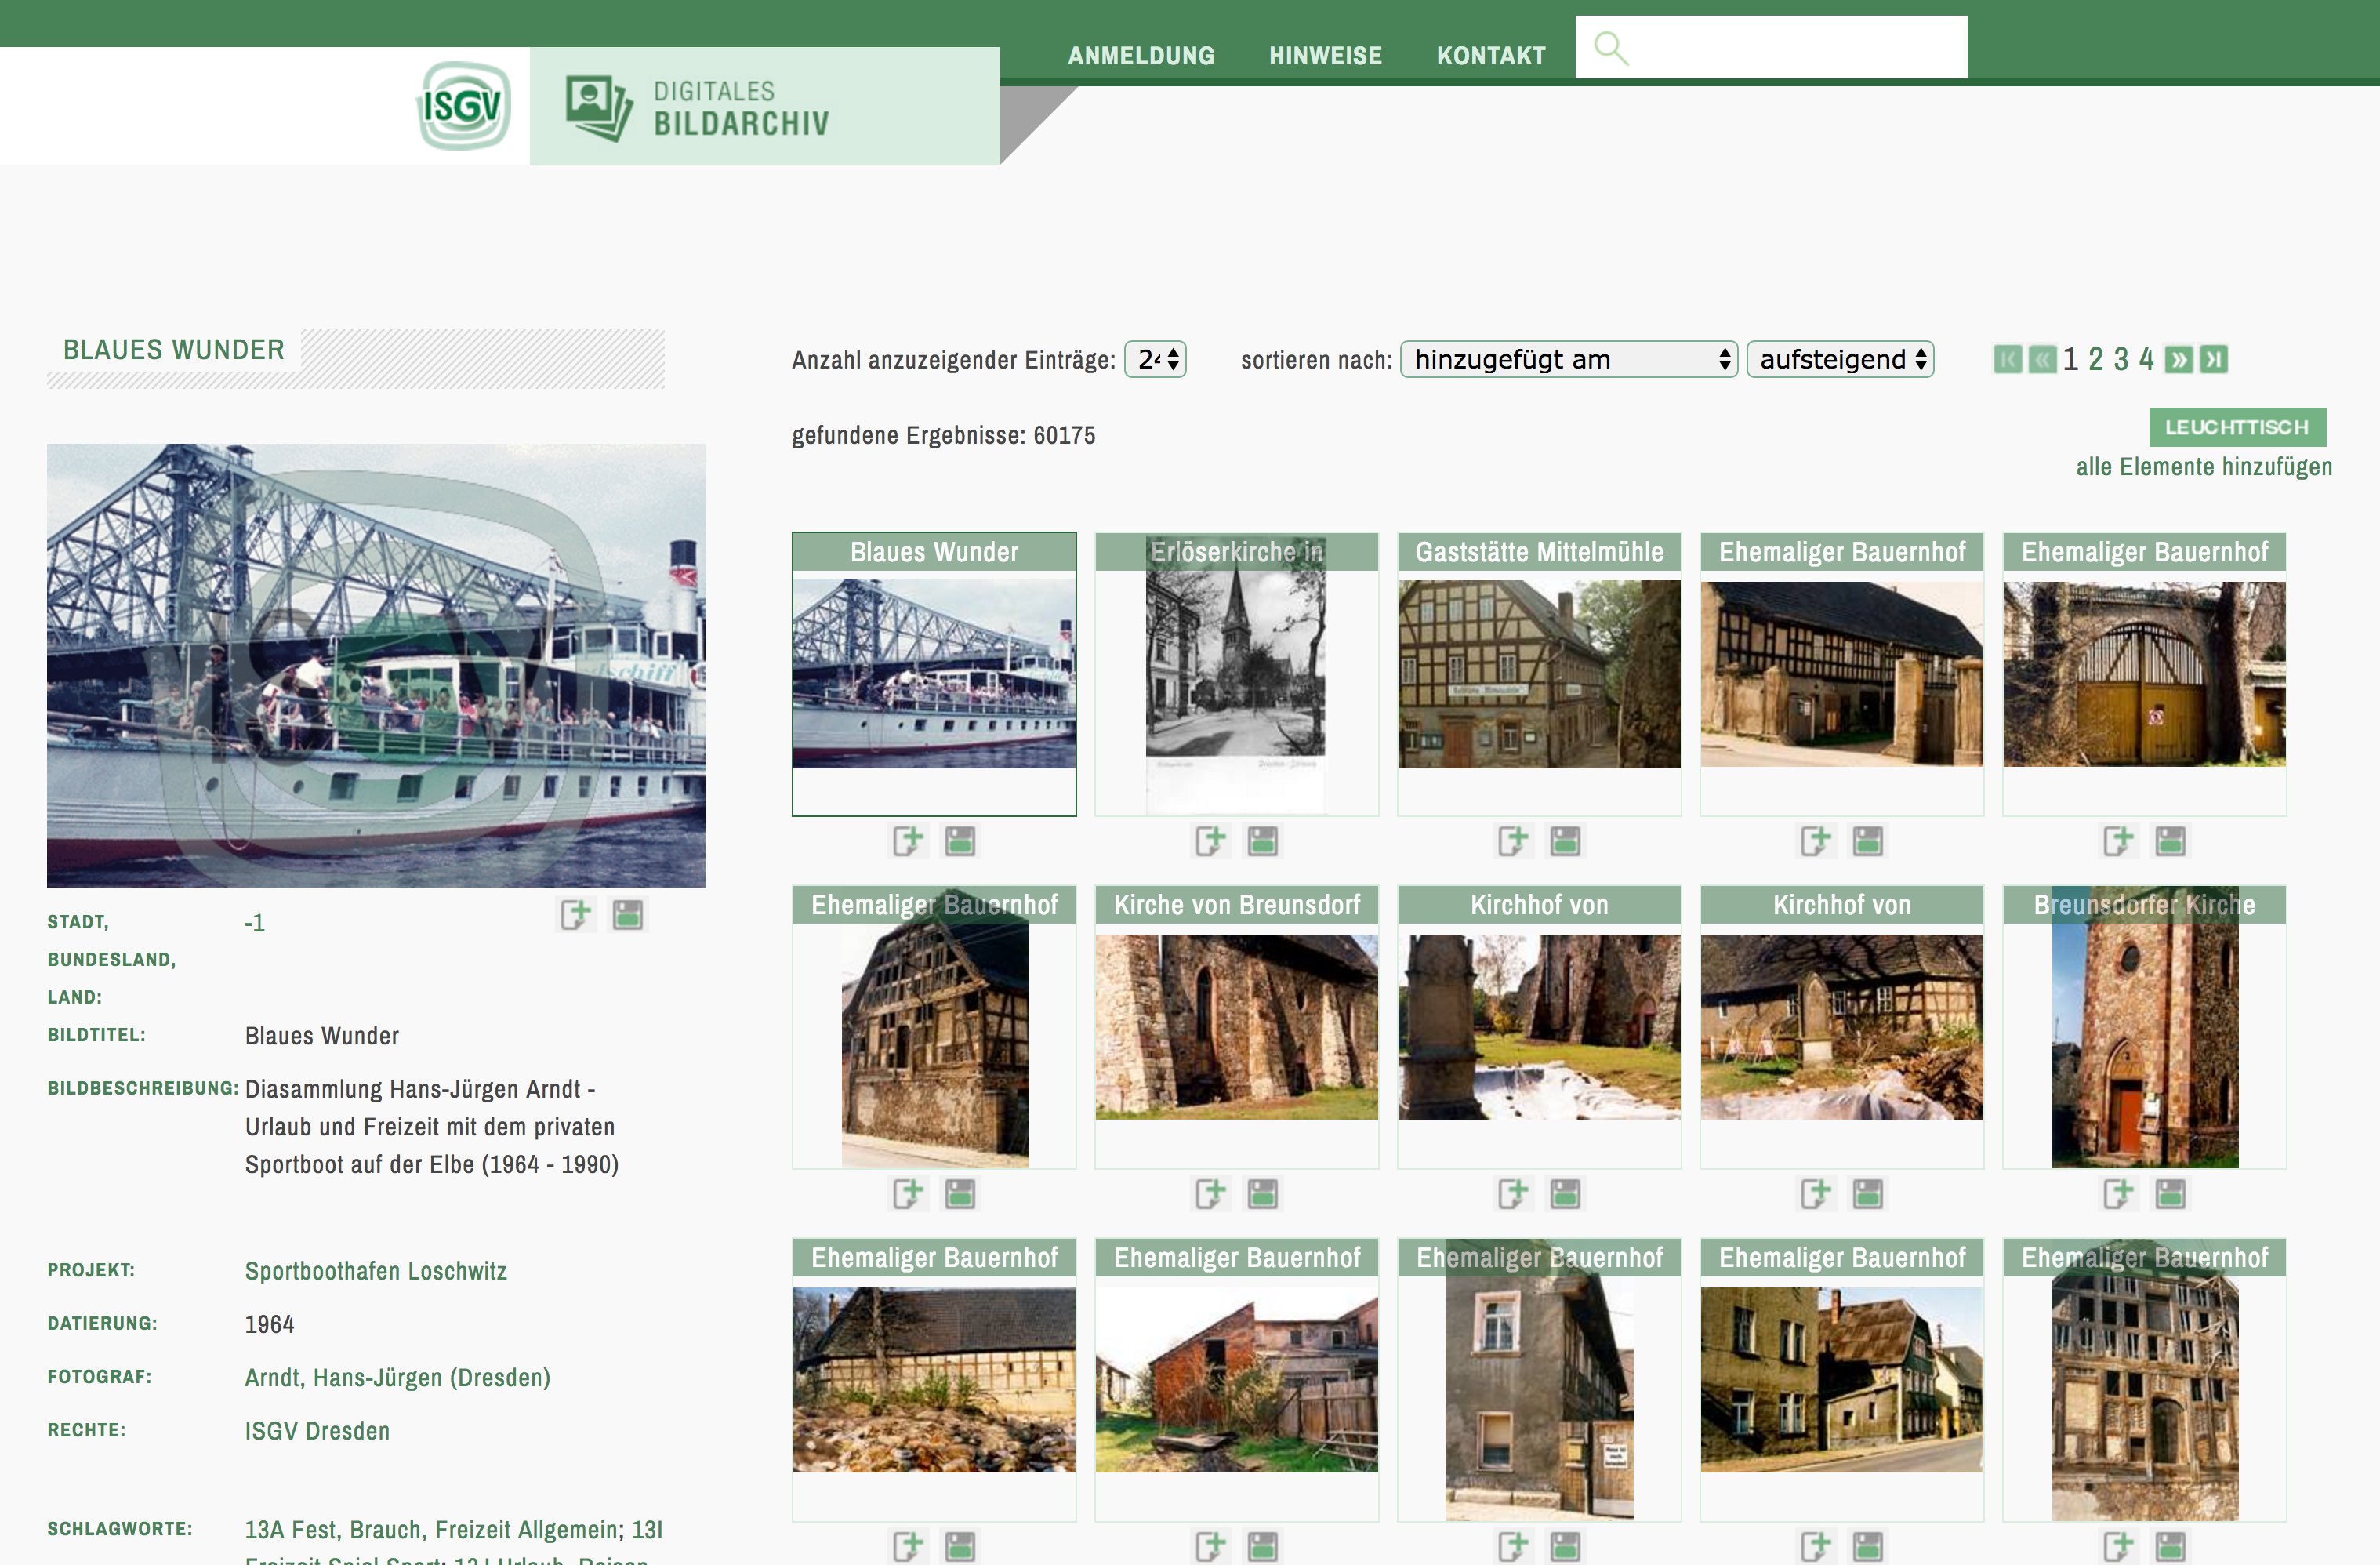Click the Leuchttisch button
Screen dimensions: 2380x1565
click(2237, 427)
